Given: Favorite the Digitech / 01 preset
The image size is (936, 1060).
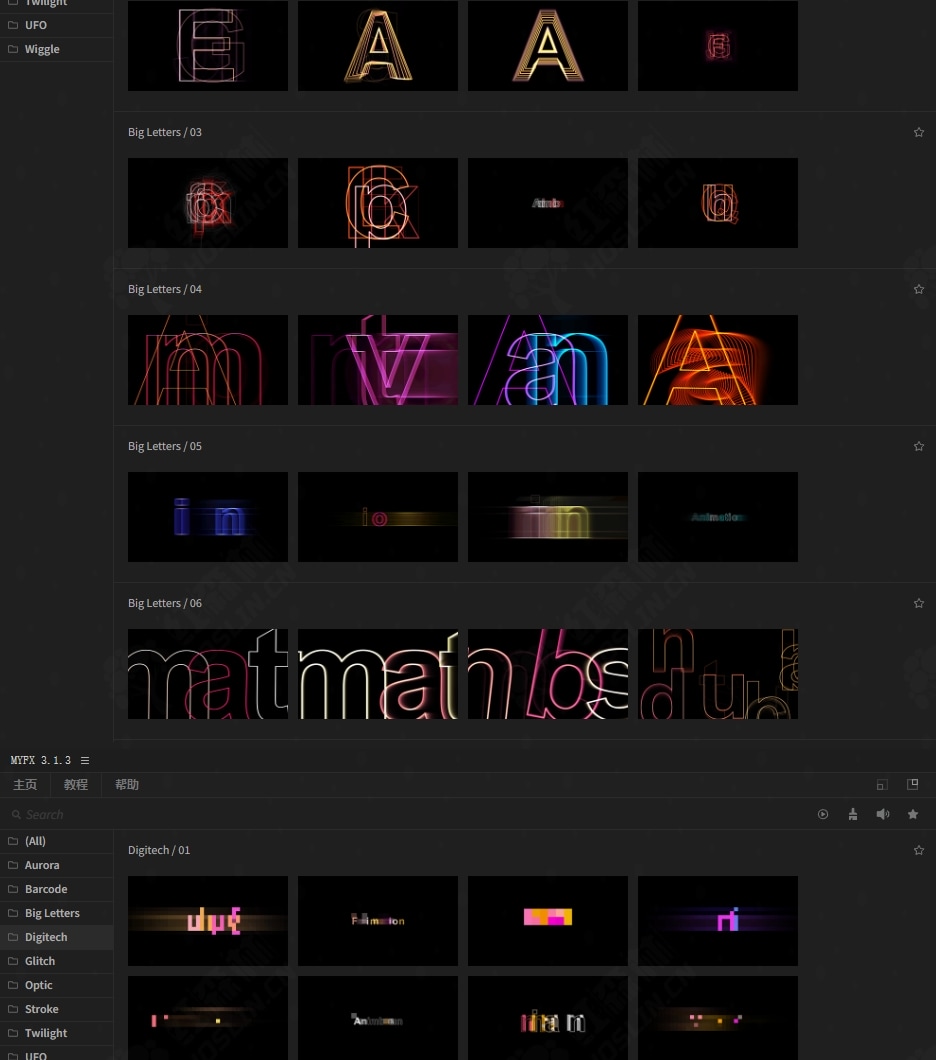Looking at the screenshot, I should pyautogui.click(x=919, y=850).
